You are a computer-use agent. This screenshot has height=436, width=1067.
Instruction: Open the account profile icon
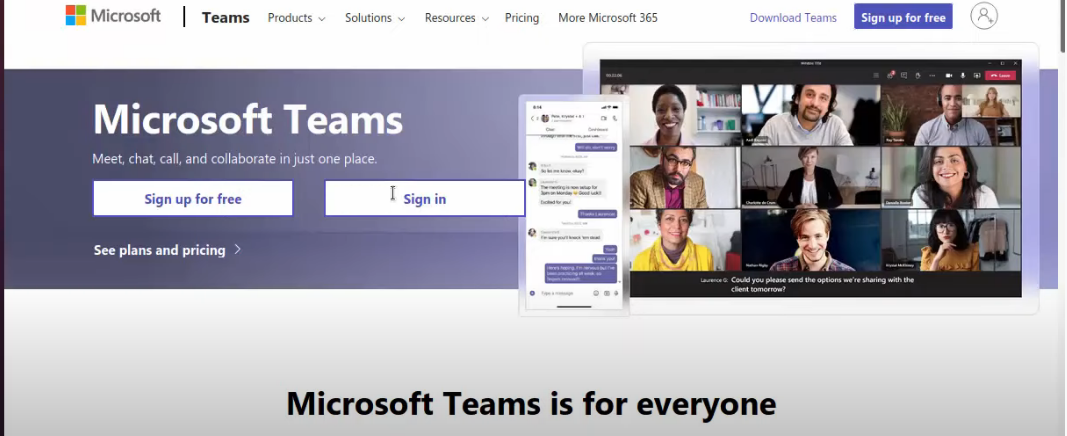[984, 16]
